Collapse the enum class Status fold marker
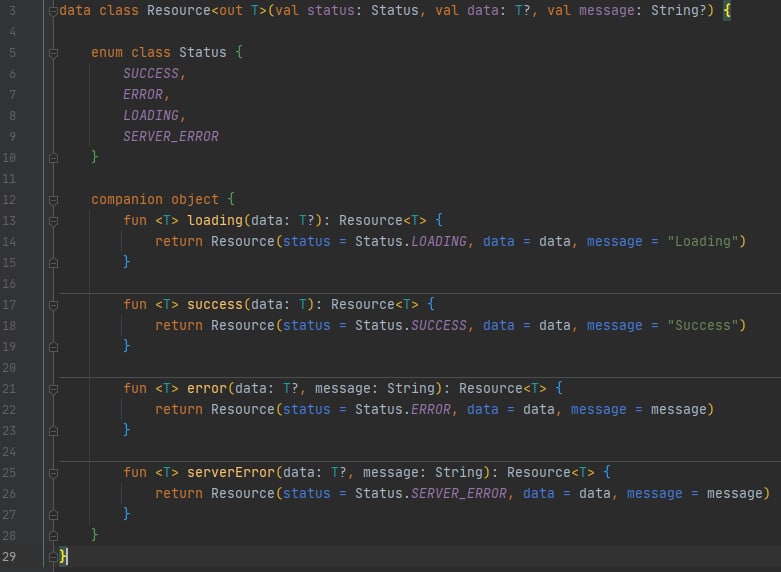781x572 pixels. click(x=53, y=52)
